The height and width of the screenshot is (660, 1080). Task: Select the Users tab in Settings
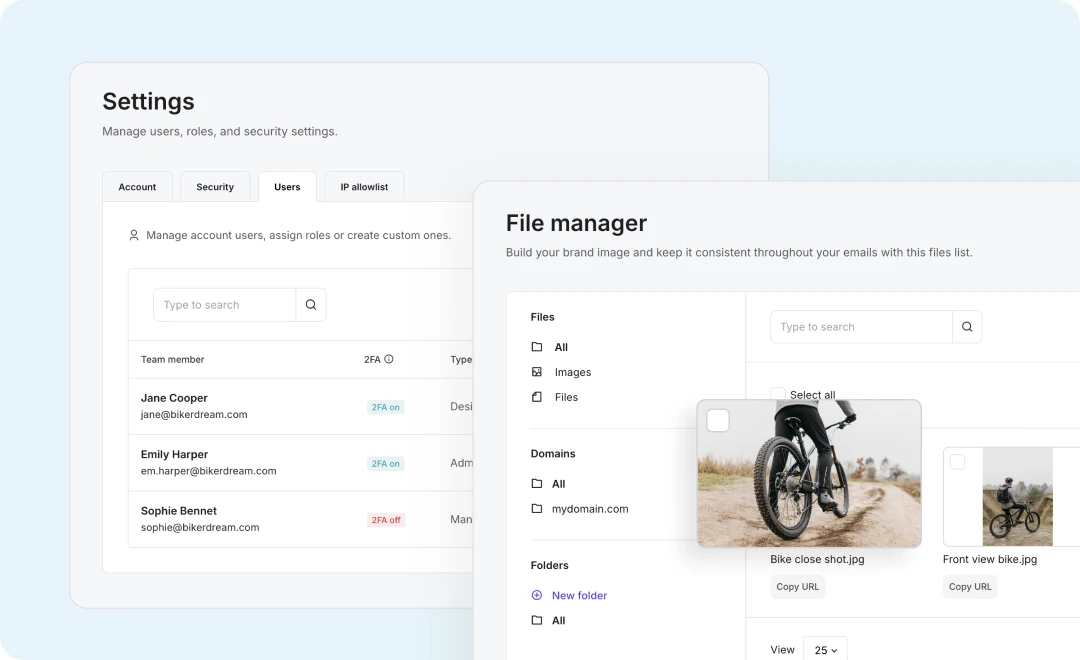click(x=287, y=187)
